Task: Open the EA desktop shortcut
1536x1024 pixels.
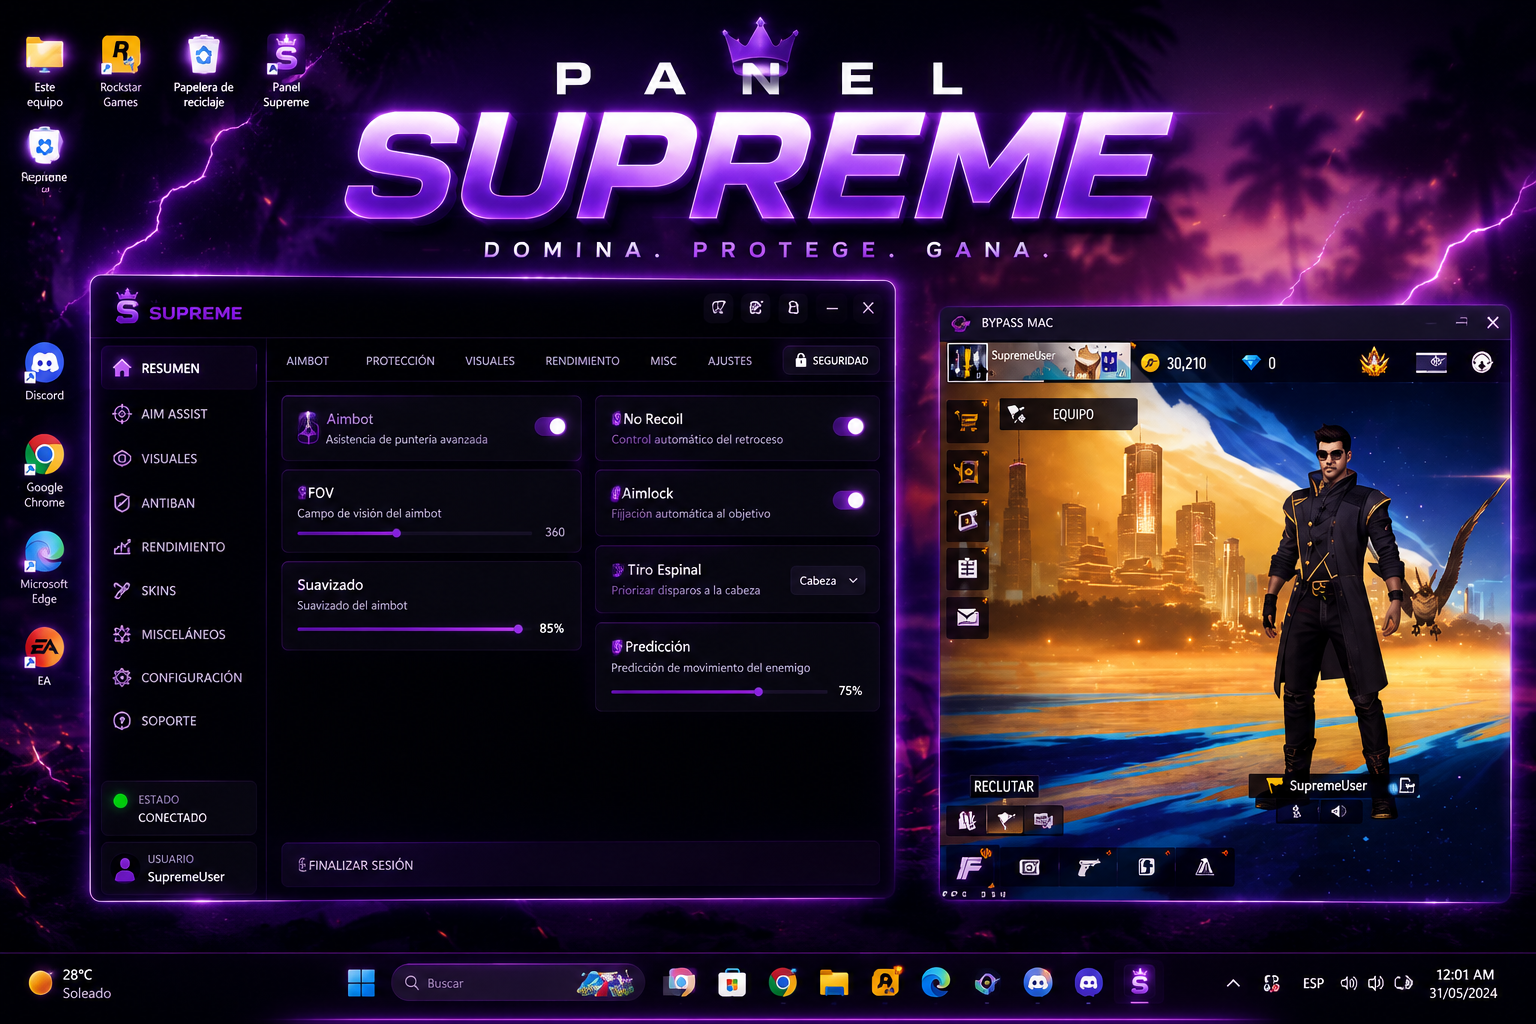Action: (44, 657)
